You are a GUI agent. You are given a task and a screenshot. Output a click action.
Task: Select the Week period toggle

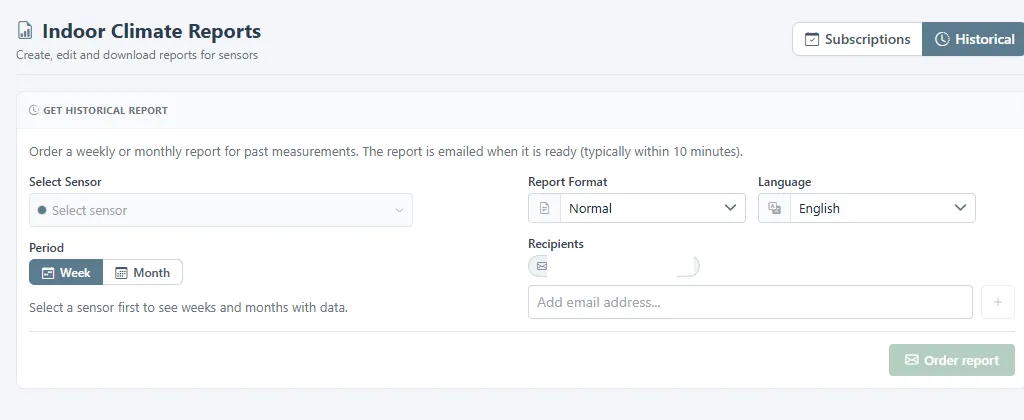(x=66, y=272)
